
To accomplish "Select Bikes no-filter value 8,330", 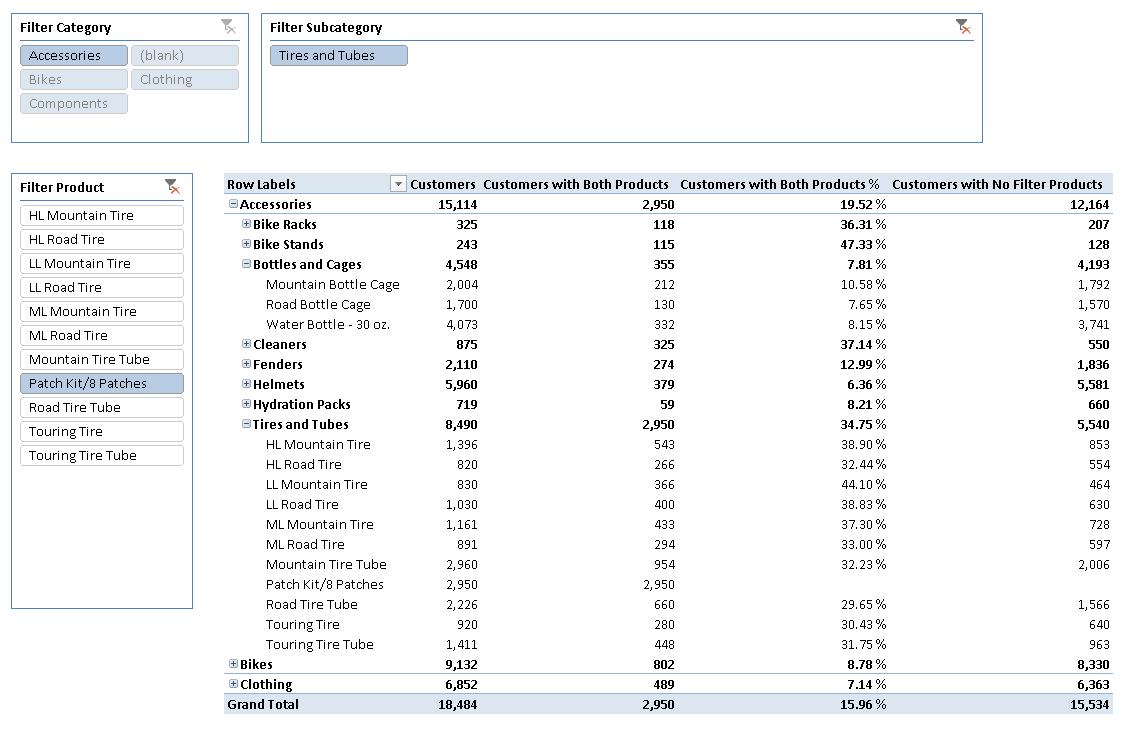I will pos(1093,664).
